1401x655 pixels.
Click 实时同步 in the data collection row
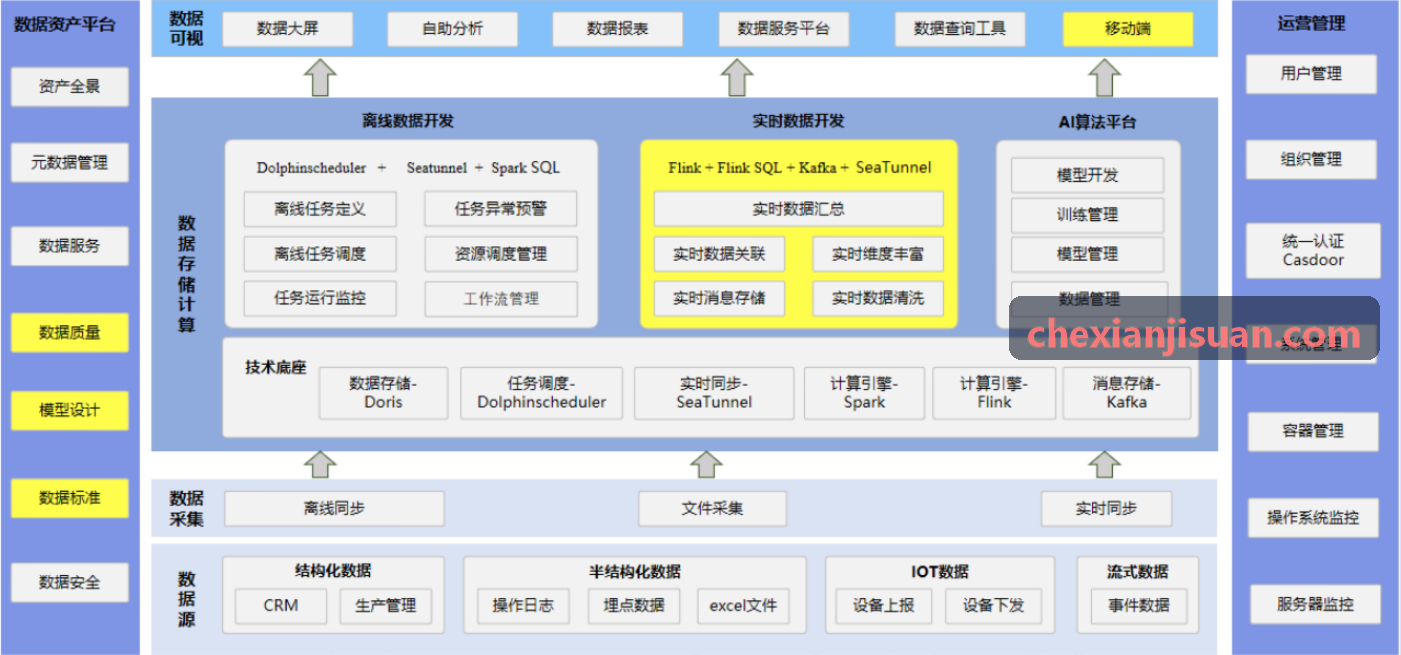point(1106,509)
